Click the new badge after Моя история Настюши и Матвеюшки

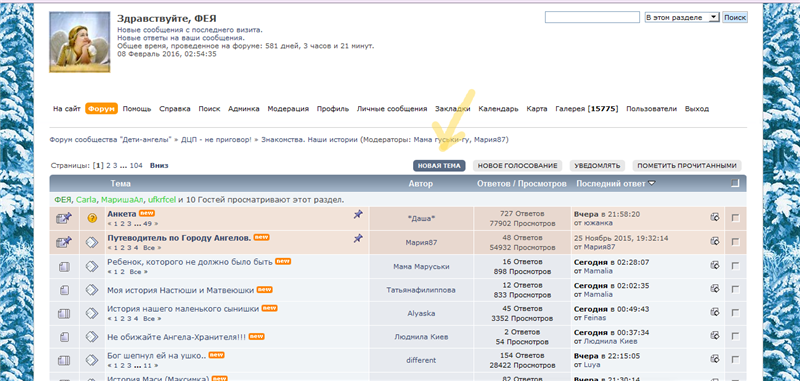[264, 290]
